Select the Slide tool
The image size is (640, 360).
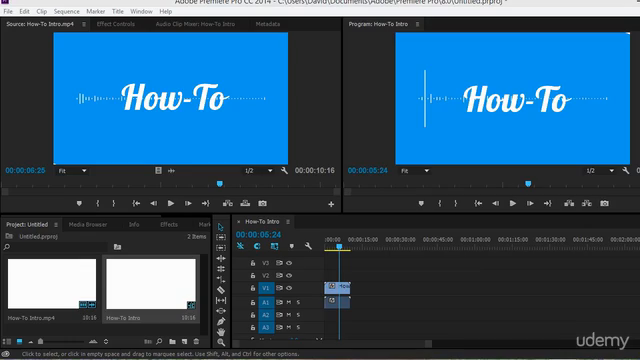pyautogui.click(x=221, y=311)
